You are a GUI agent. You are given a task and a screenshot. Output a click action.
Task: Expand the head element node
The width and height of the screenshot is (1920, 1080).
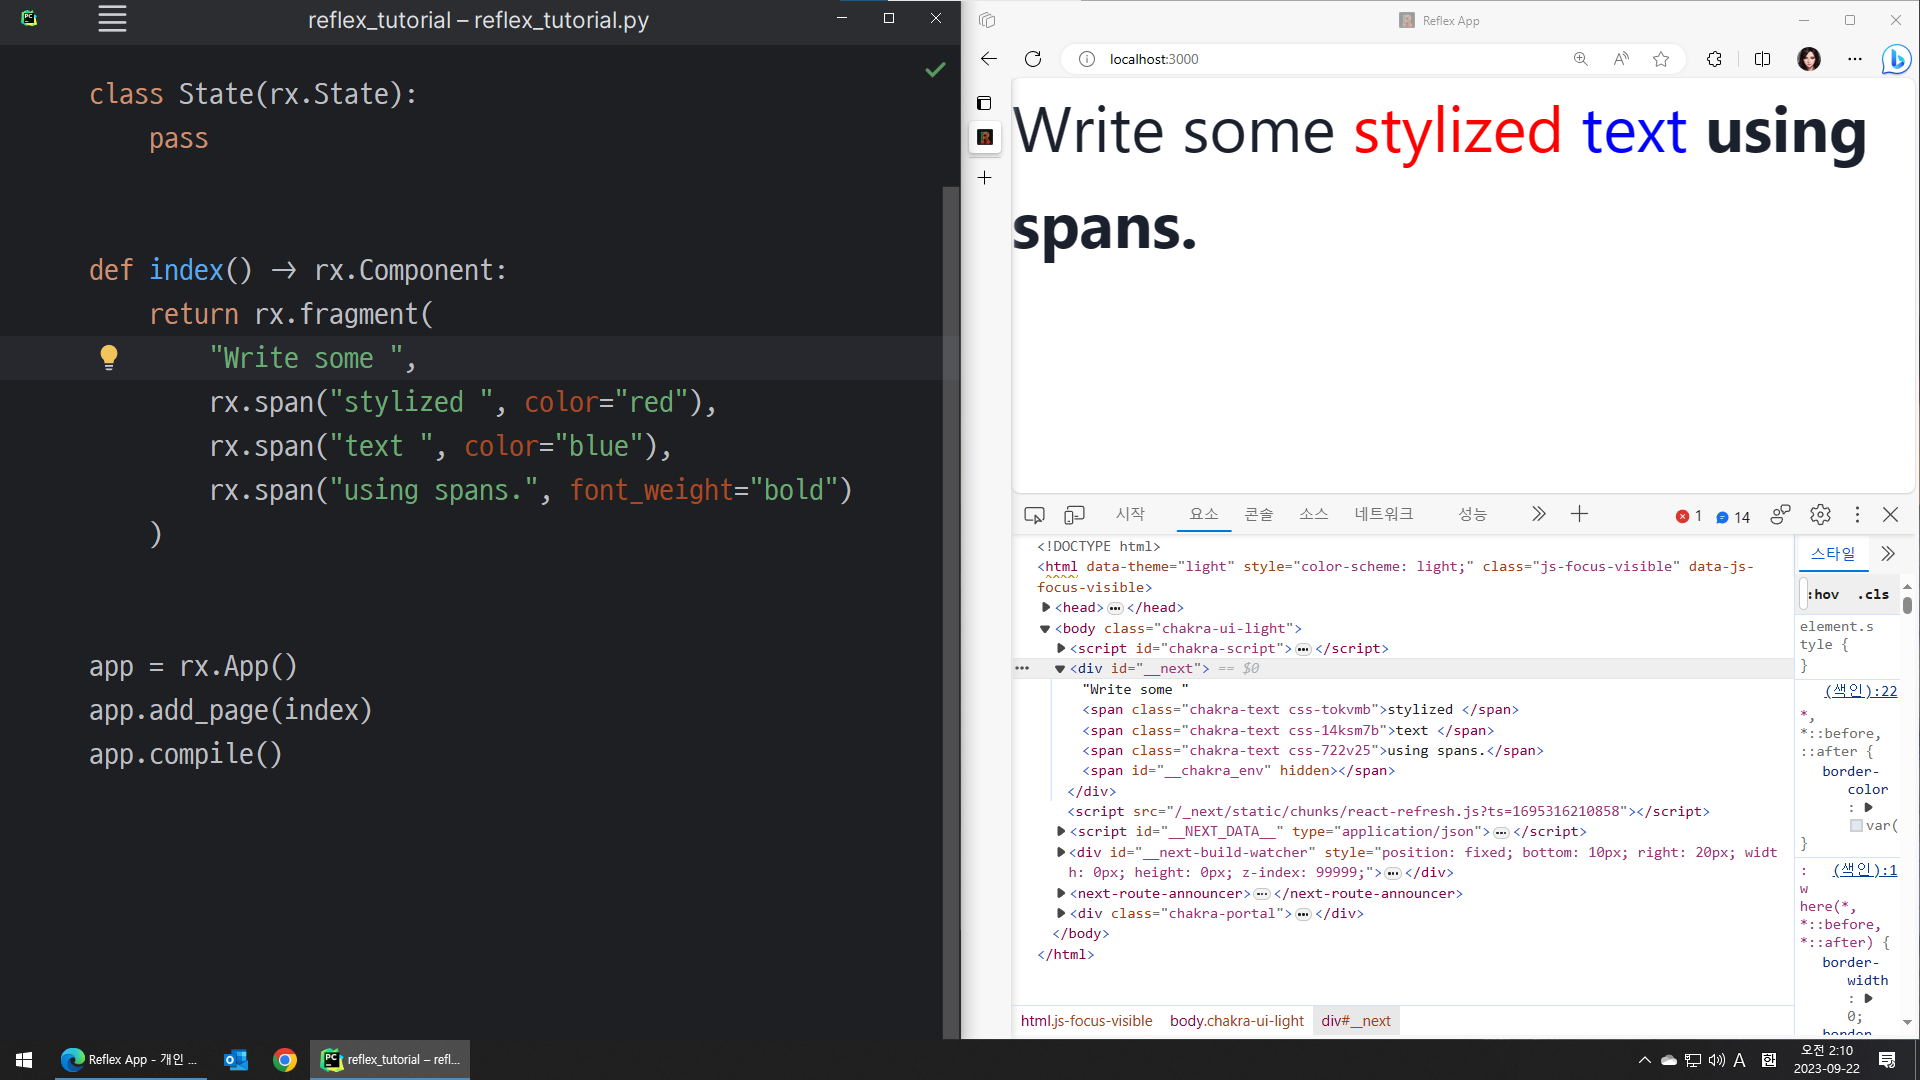pos(1046,607)
